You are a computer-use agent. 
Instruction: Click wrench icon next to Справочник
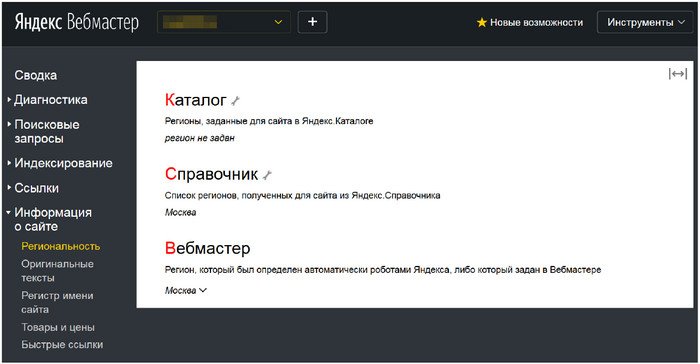(x=267, y=176)
